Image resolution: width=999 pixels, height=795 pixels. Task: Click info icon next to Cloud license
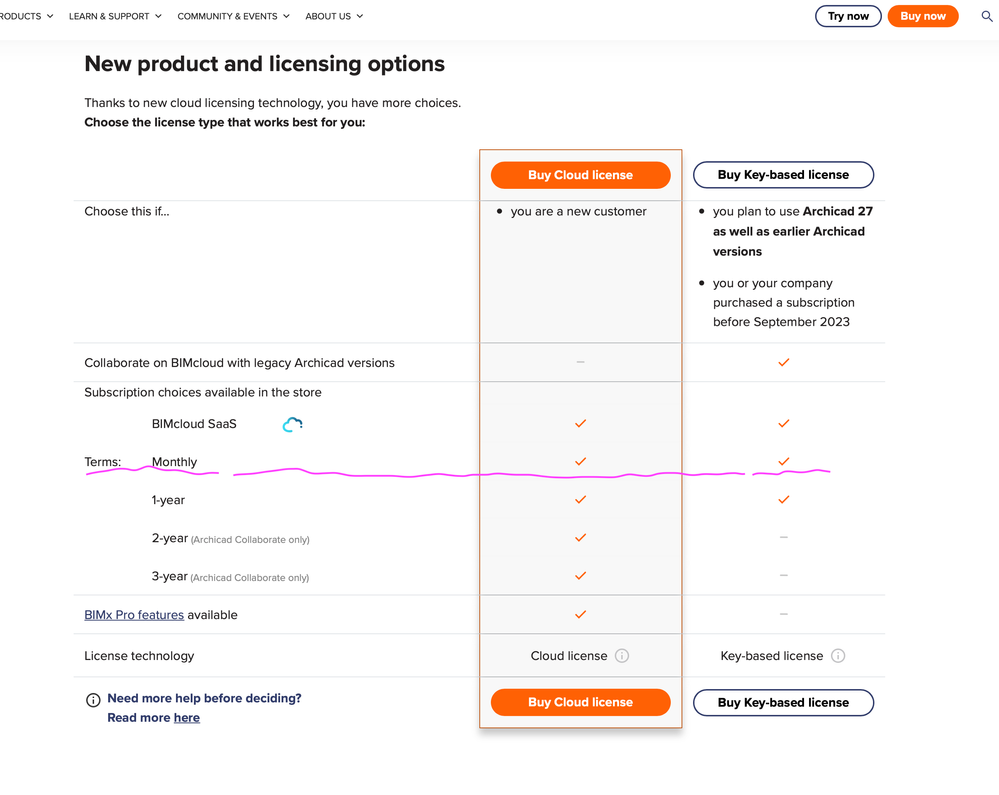click(622, 656)
